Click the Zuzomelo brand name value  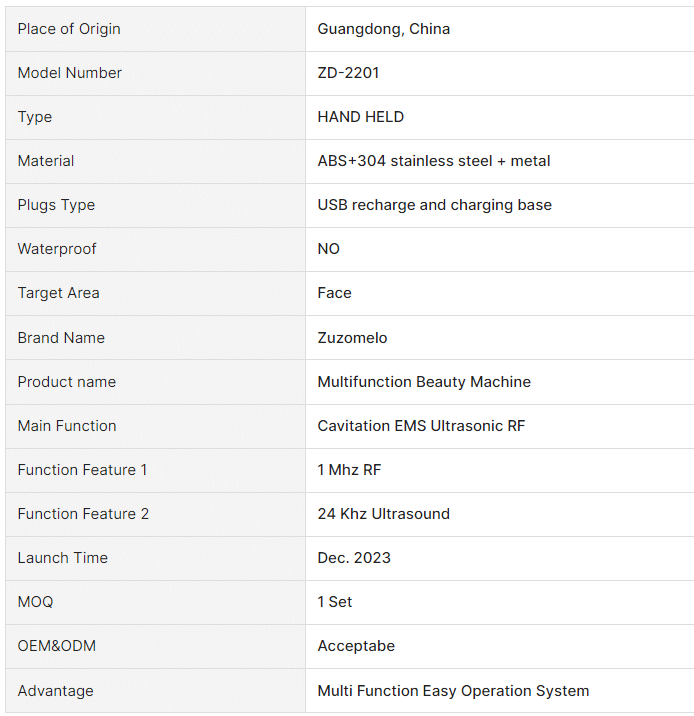(352, 338)
